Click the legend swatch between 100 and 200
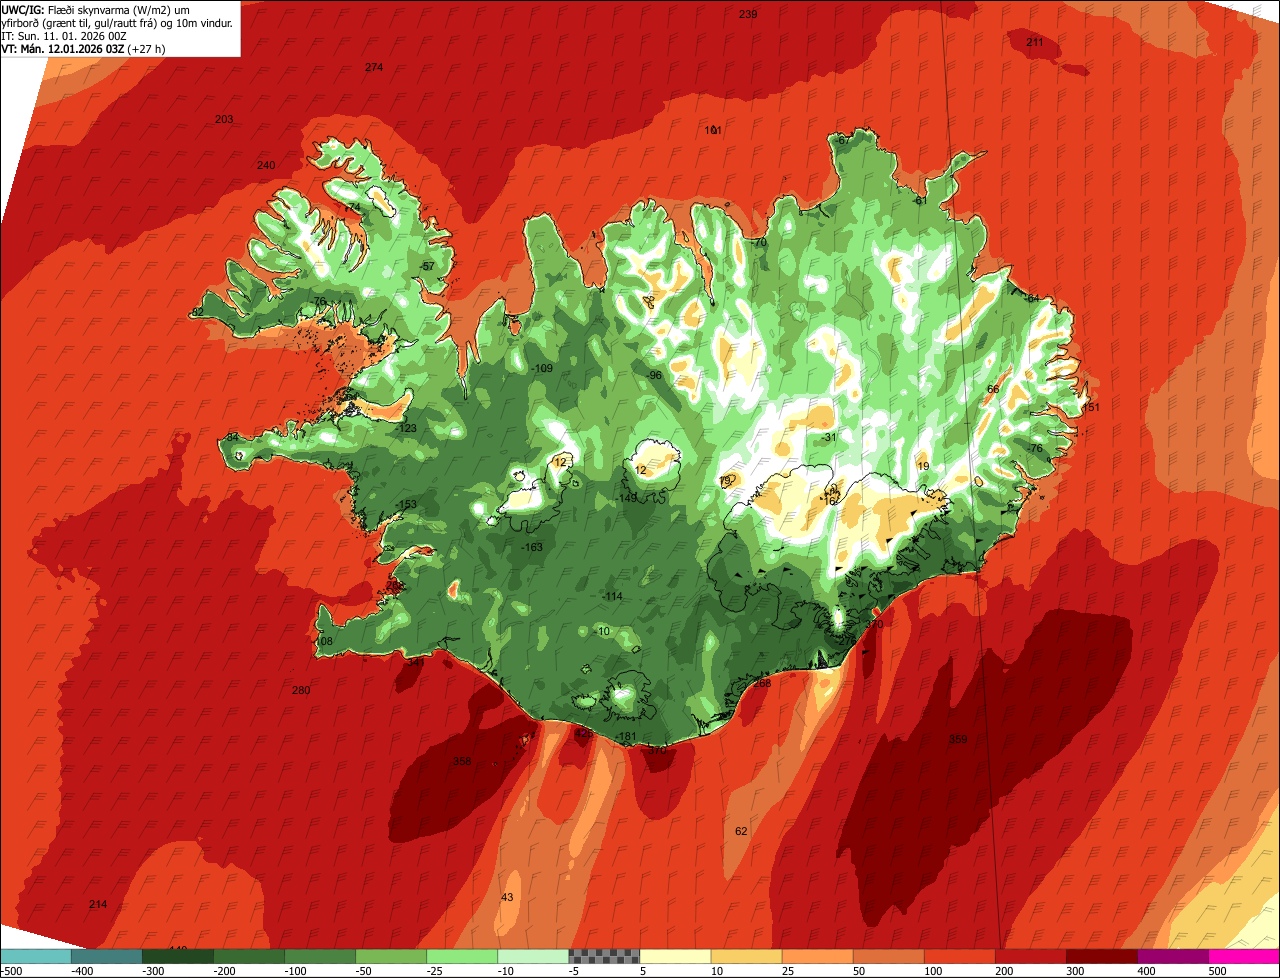The image size is (1280, 978). pyautogui.click(x=959, y=955)
